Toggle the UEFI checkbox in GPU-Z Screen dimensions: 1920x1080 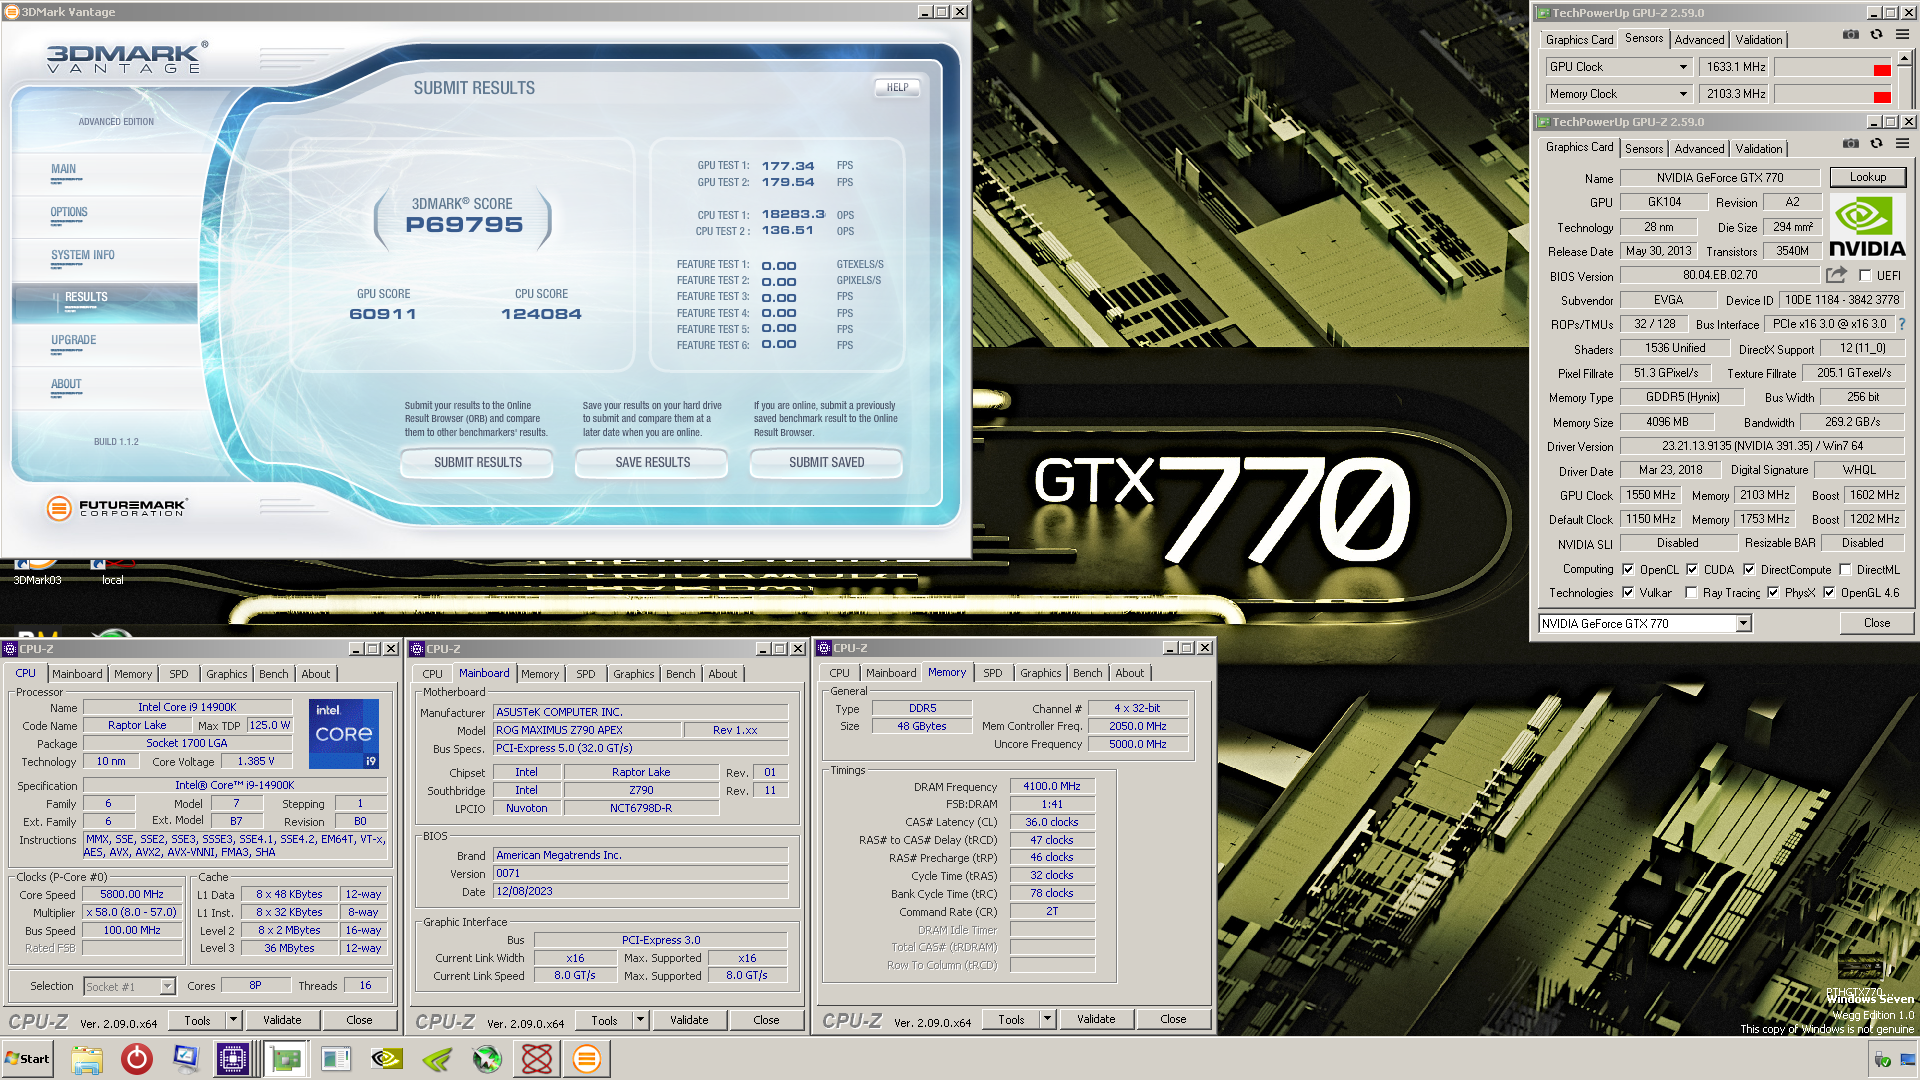[x=1865, y=275]
